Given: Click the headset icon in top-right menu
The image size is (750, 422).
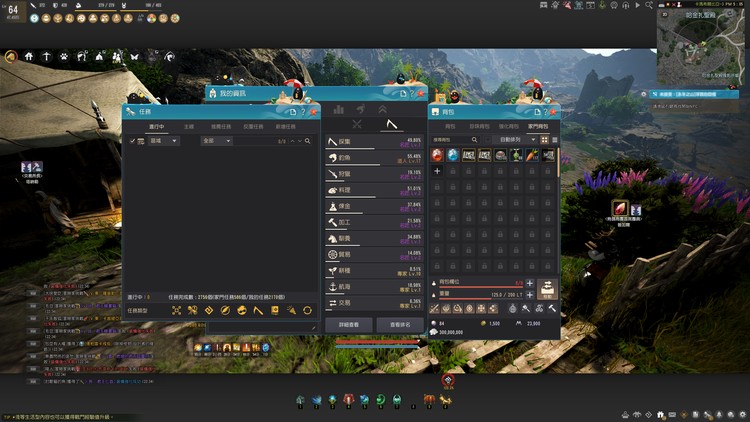Looking at the screenshot, I should pos(626,5).
